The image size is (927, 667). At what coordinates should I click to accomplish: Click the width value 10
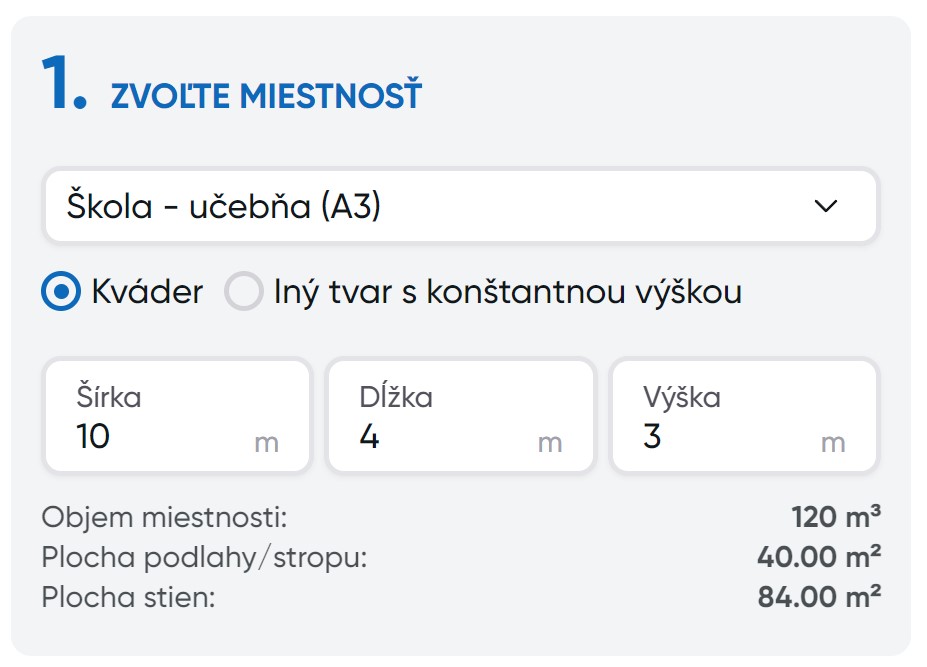(93, 437)
